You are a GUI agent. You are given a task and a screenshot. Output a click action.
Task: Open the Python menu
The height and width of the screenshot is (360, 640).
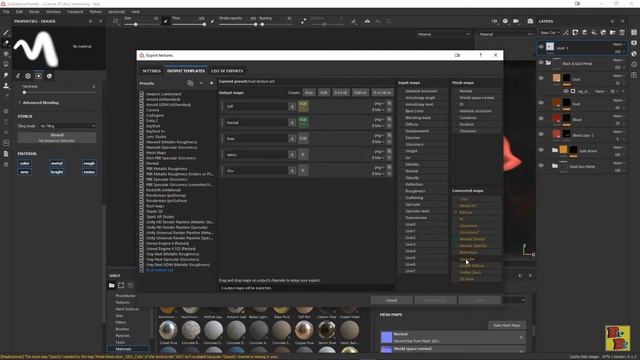96,12
